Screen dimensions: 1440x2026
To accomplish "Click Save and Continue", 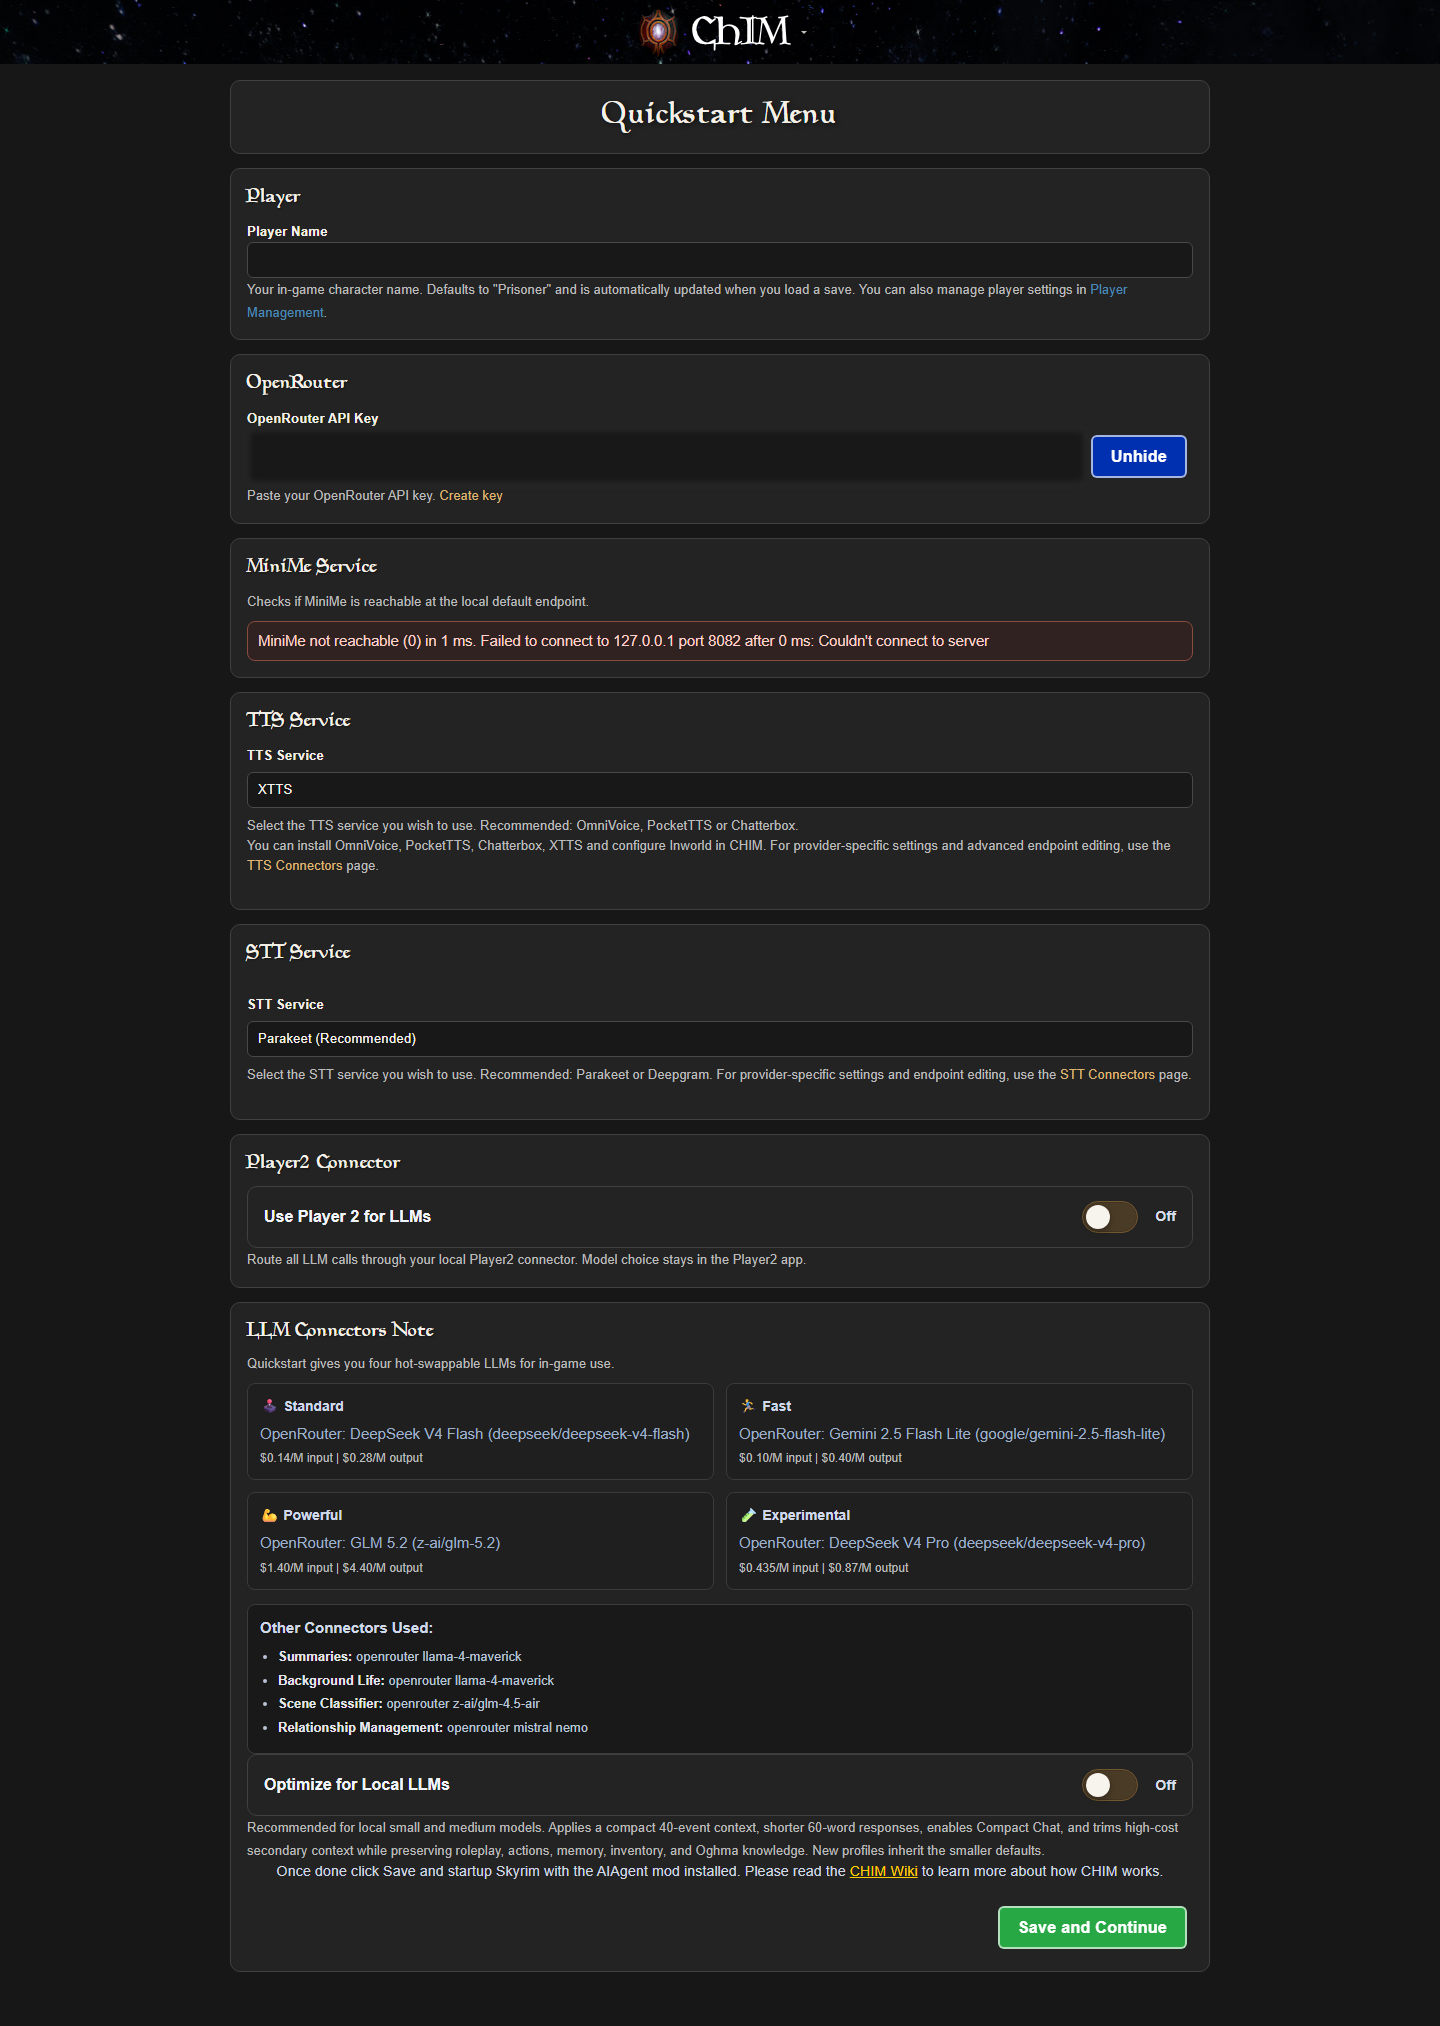I will 1092,1927.
